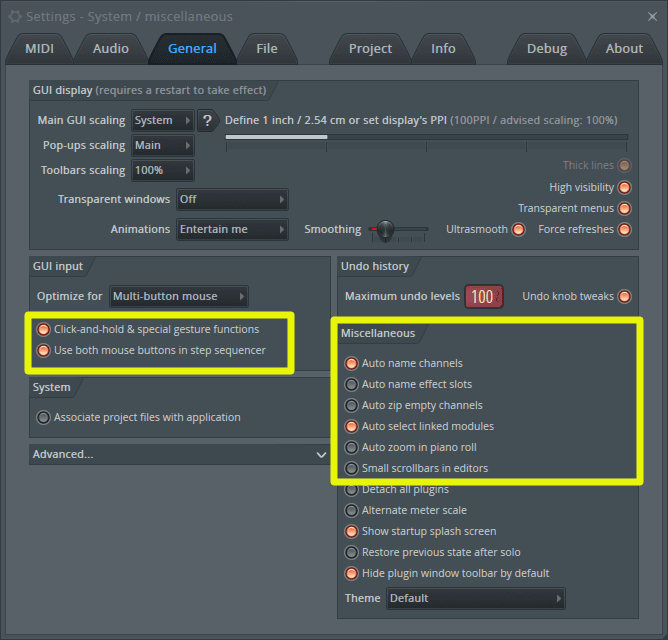This screenshot has width=668, height=640.
Task: Switch to the Audio tab
Action: point(110,48)
